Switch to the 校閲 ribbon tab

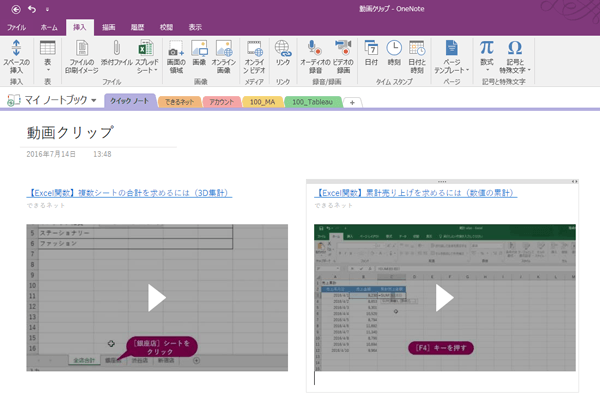coord(166,27)
